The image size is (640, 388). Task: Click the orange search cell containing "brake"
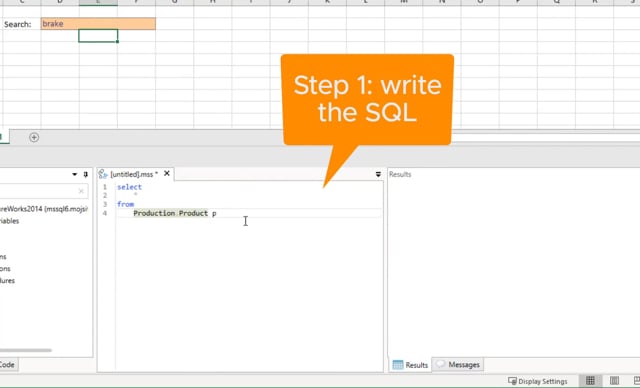98,24
